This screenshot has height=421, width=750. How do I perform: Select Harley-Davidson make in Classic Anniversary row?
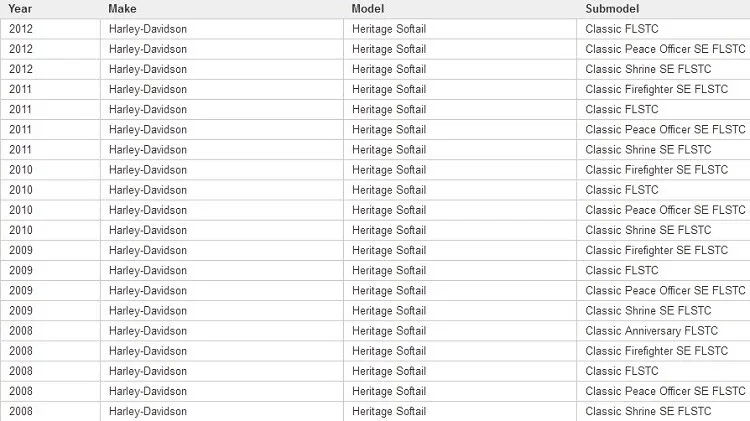point(148,331)
